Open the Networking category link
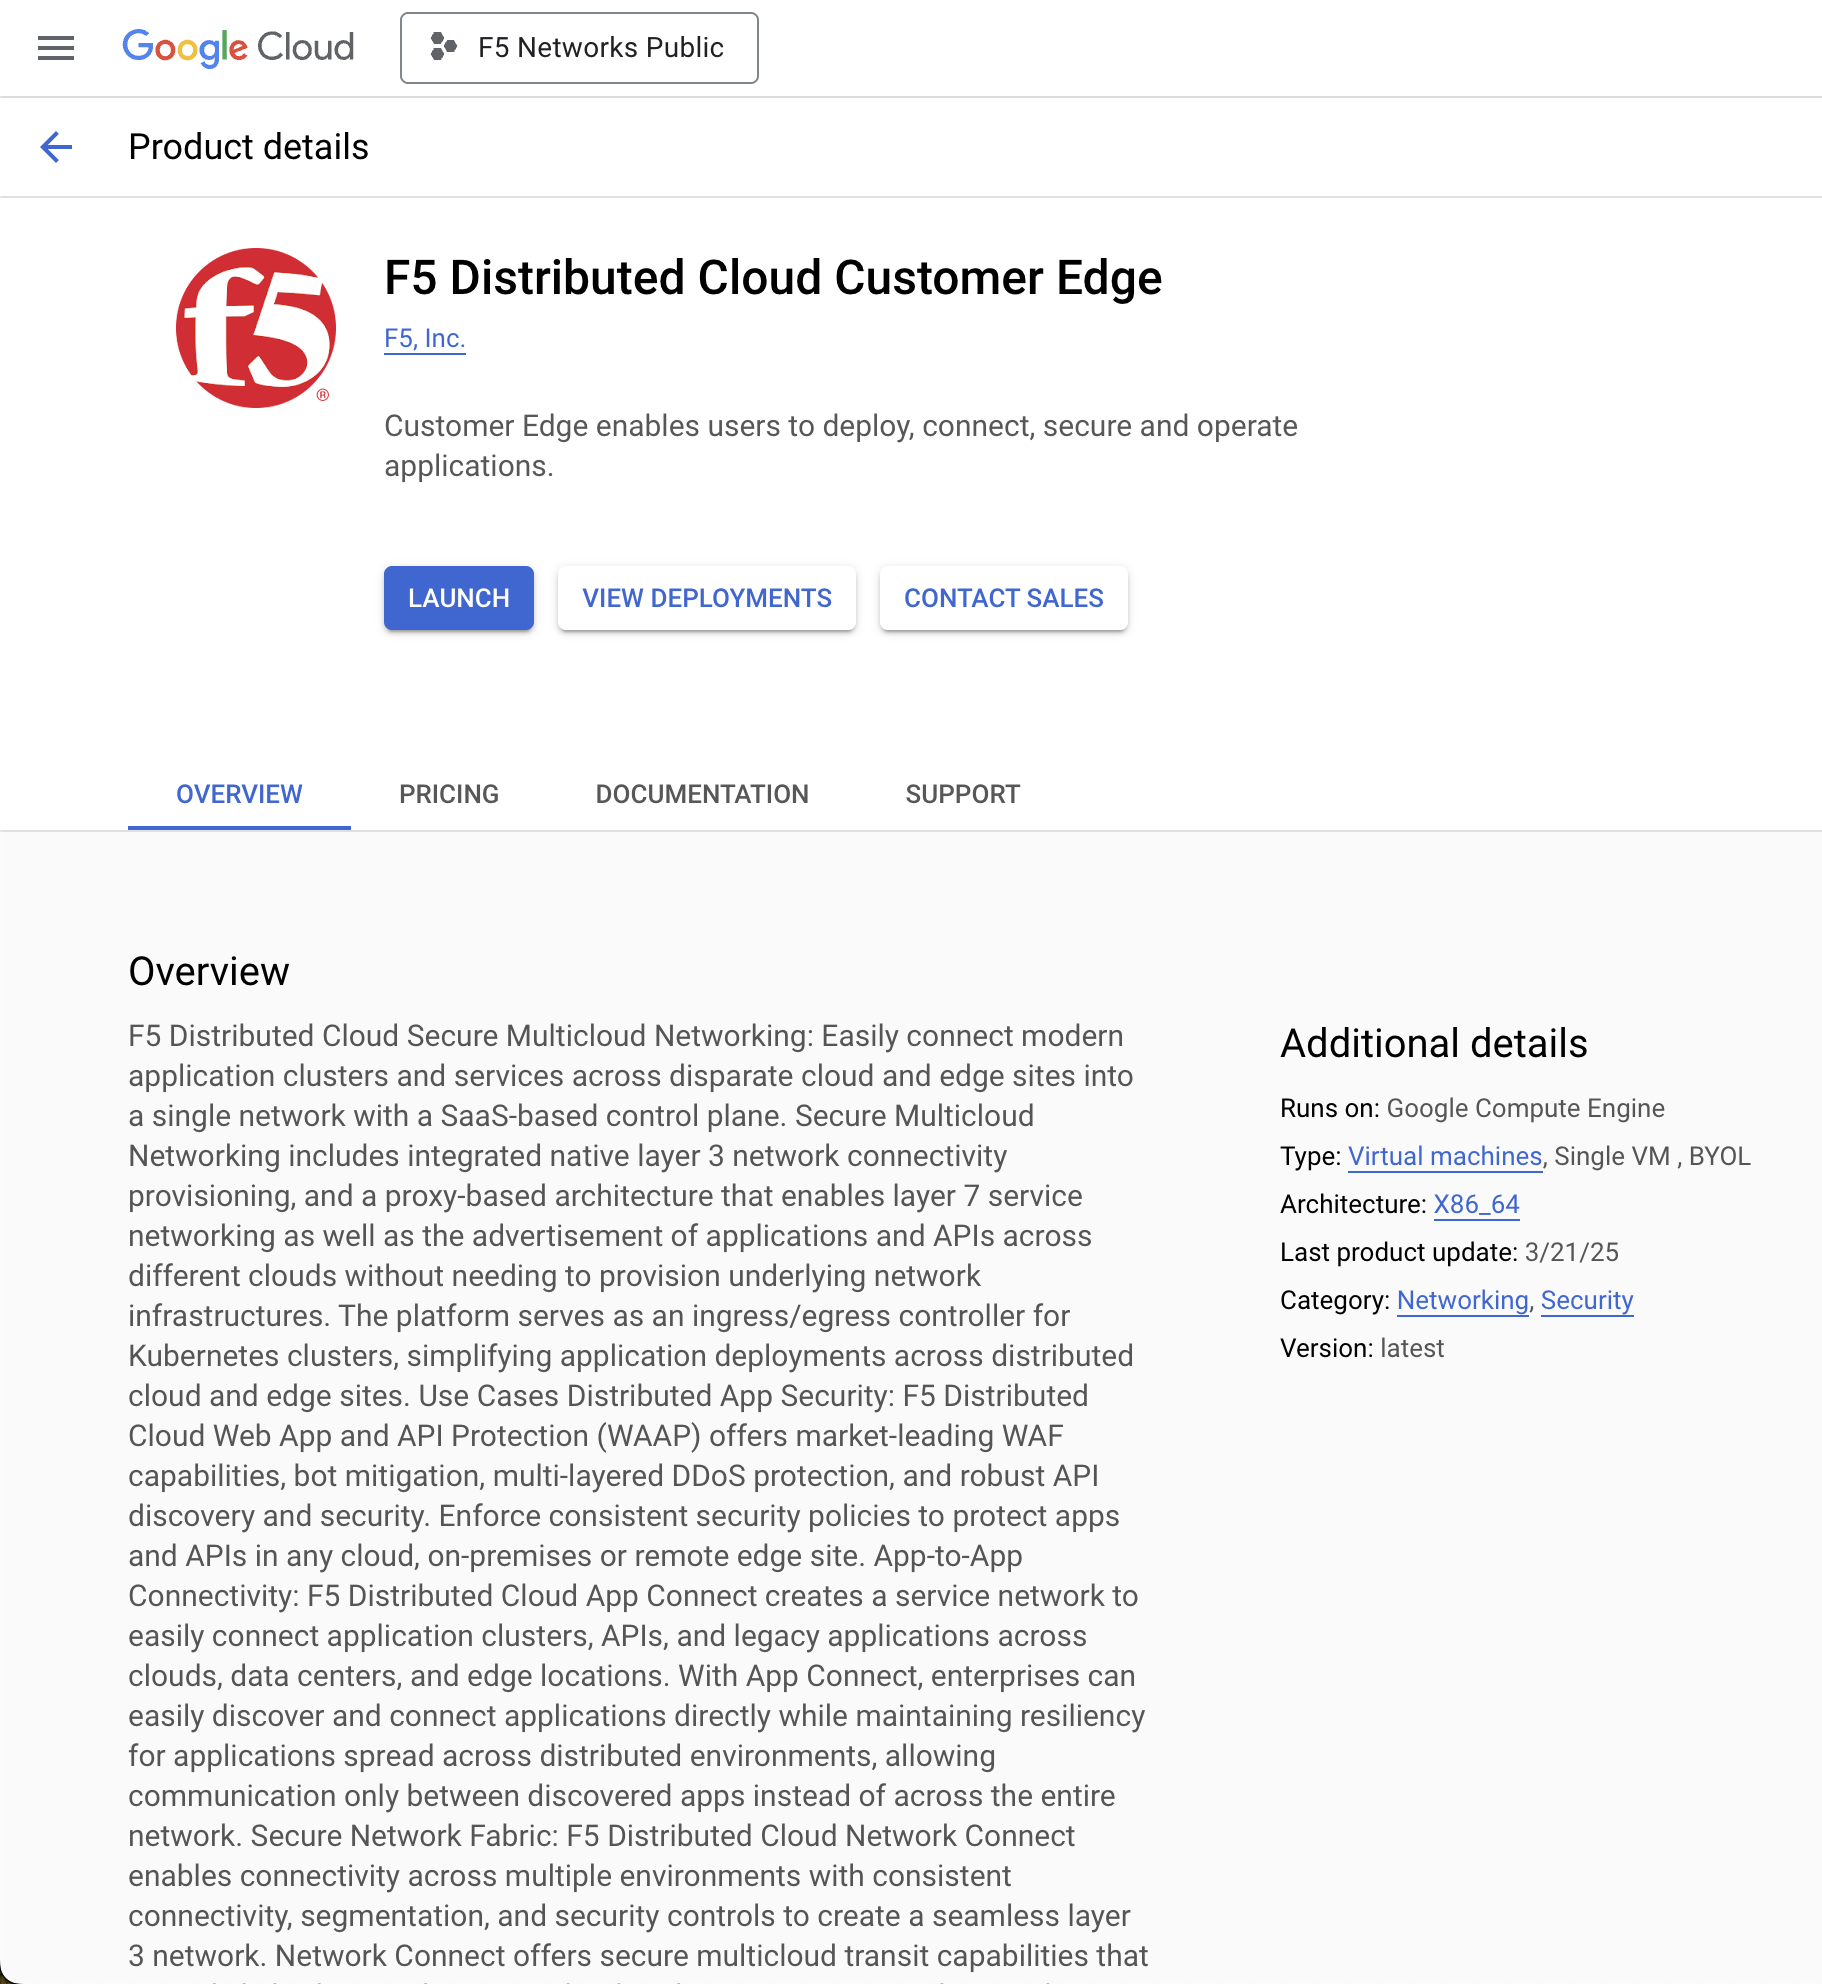This screenshot has height=1984, width=1822. click(1462, 1300)
